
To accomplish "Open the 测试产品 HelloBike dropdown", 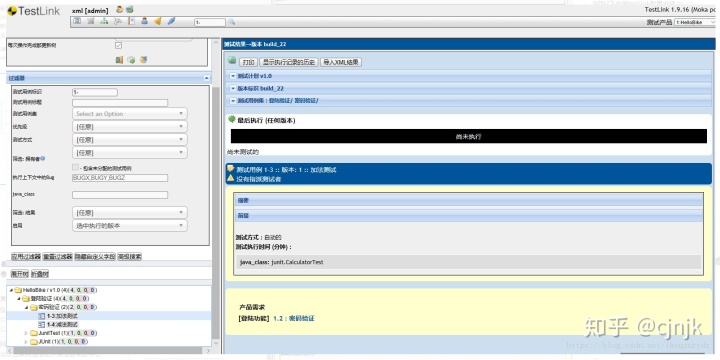I will pos(695,22).
